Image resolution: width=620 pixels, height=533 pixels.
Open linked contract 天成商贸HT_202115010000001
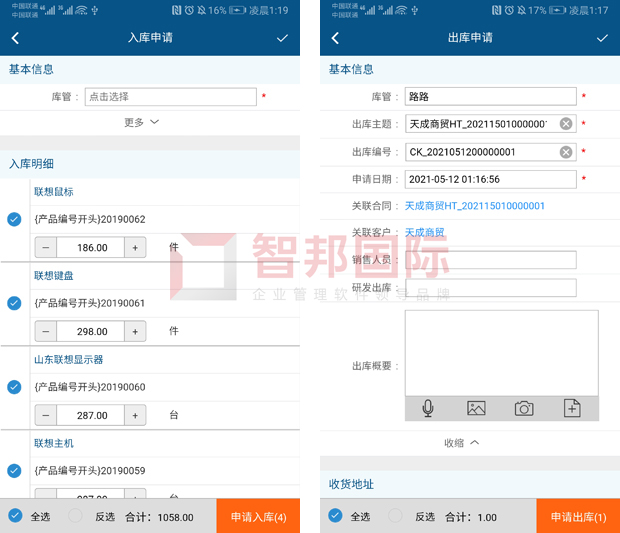click(x=475, y=206)
